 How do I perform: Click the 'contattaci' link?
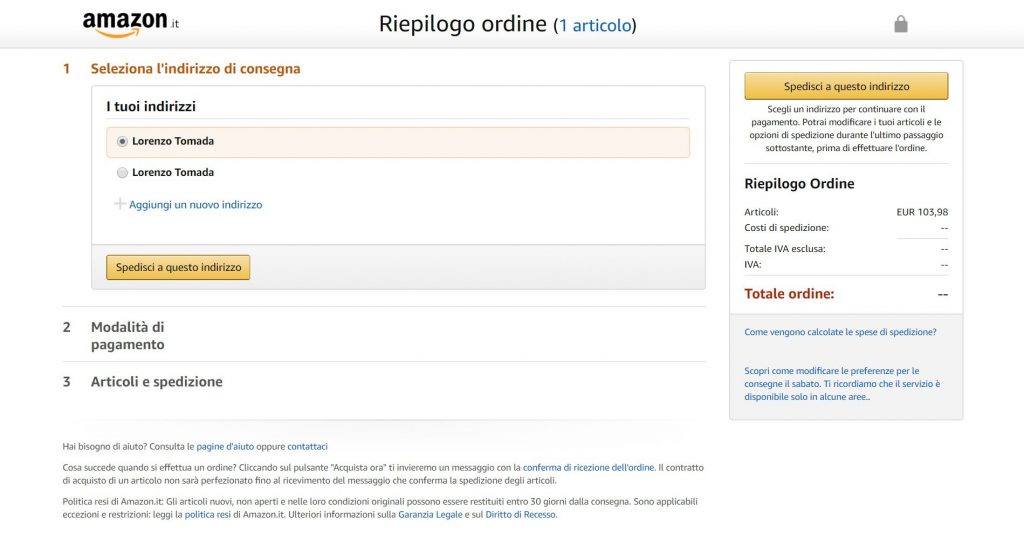(x=307, y=447)
